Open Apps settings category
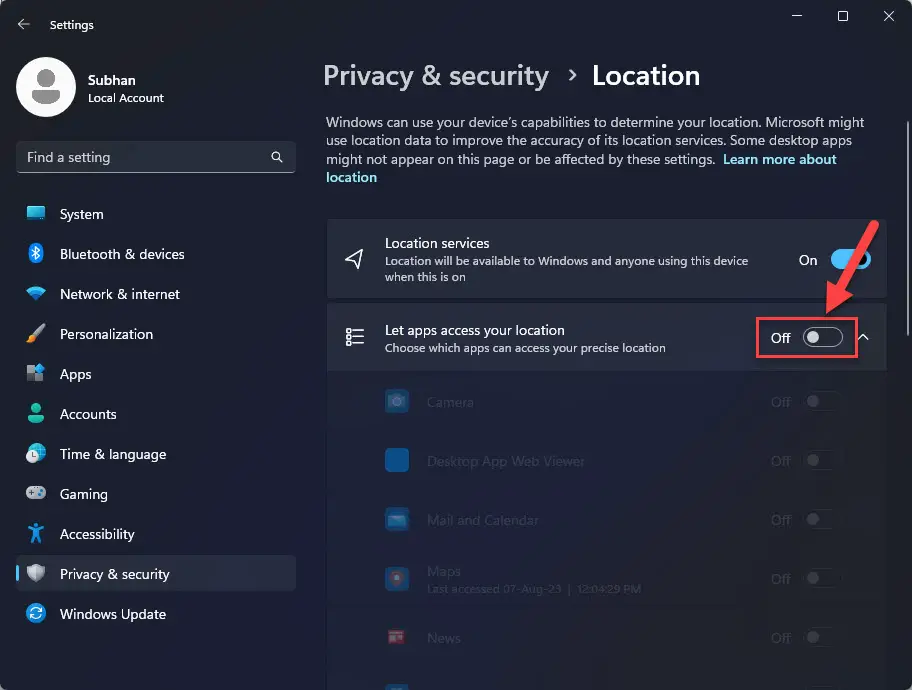 (x=156, y=374)
